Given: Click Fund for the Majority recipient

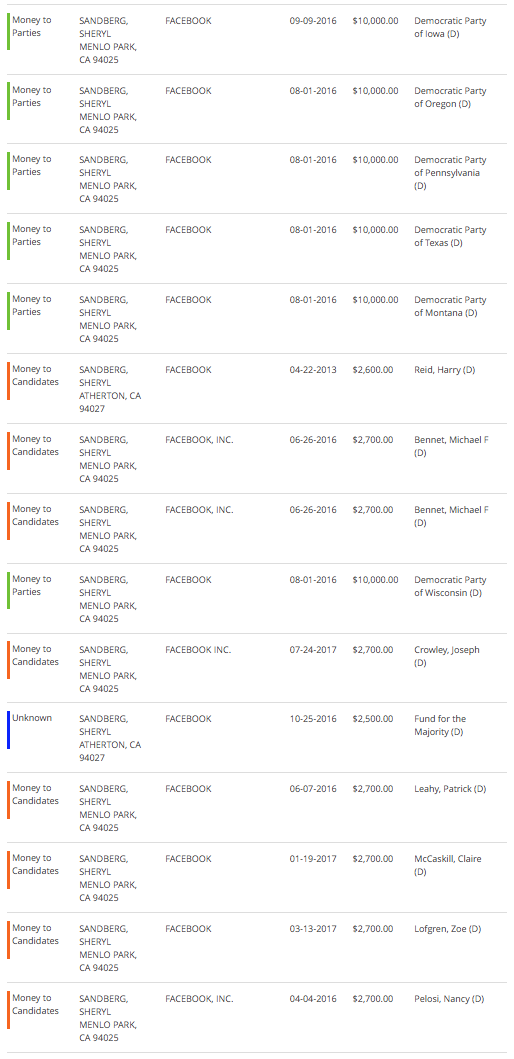Looking at the screenshot, I should pos(440,725).
